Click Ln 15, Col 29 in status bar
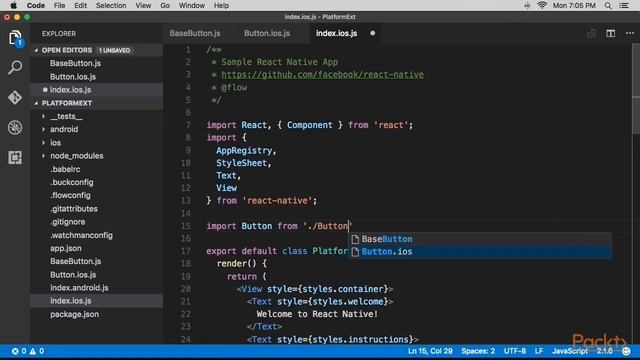The height and width of the screenshot is (360, 640). pos(430,351)
